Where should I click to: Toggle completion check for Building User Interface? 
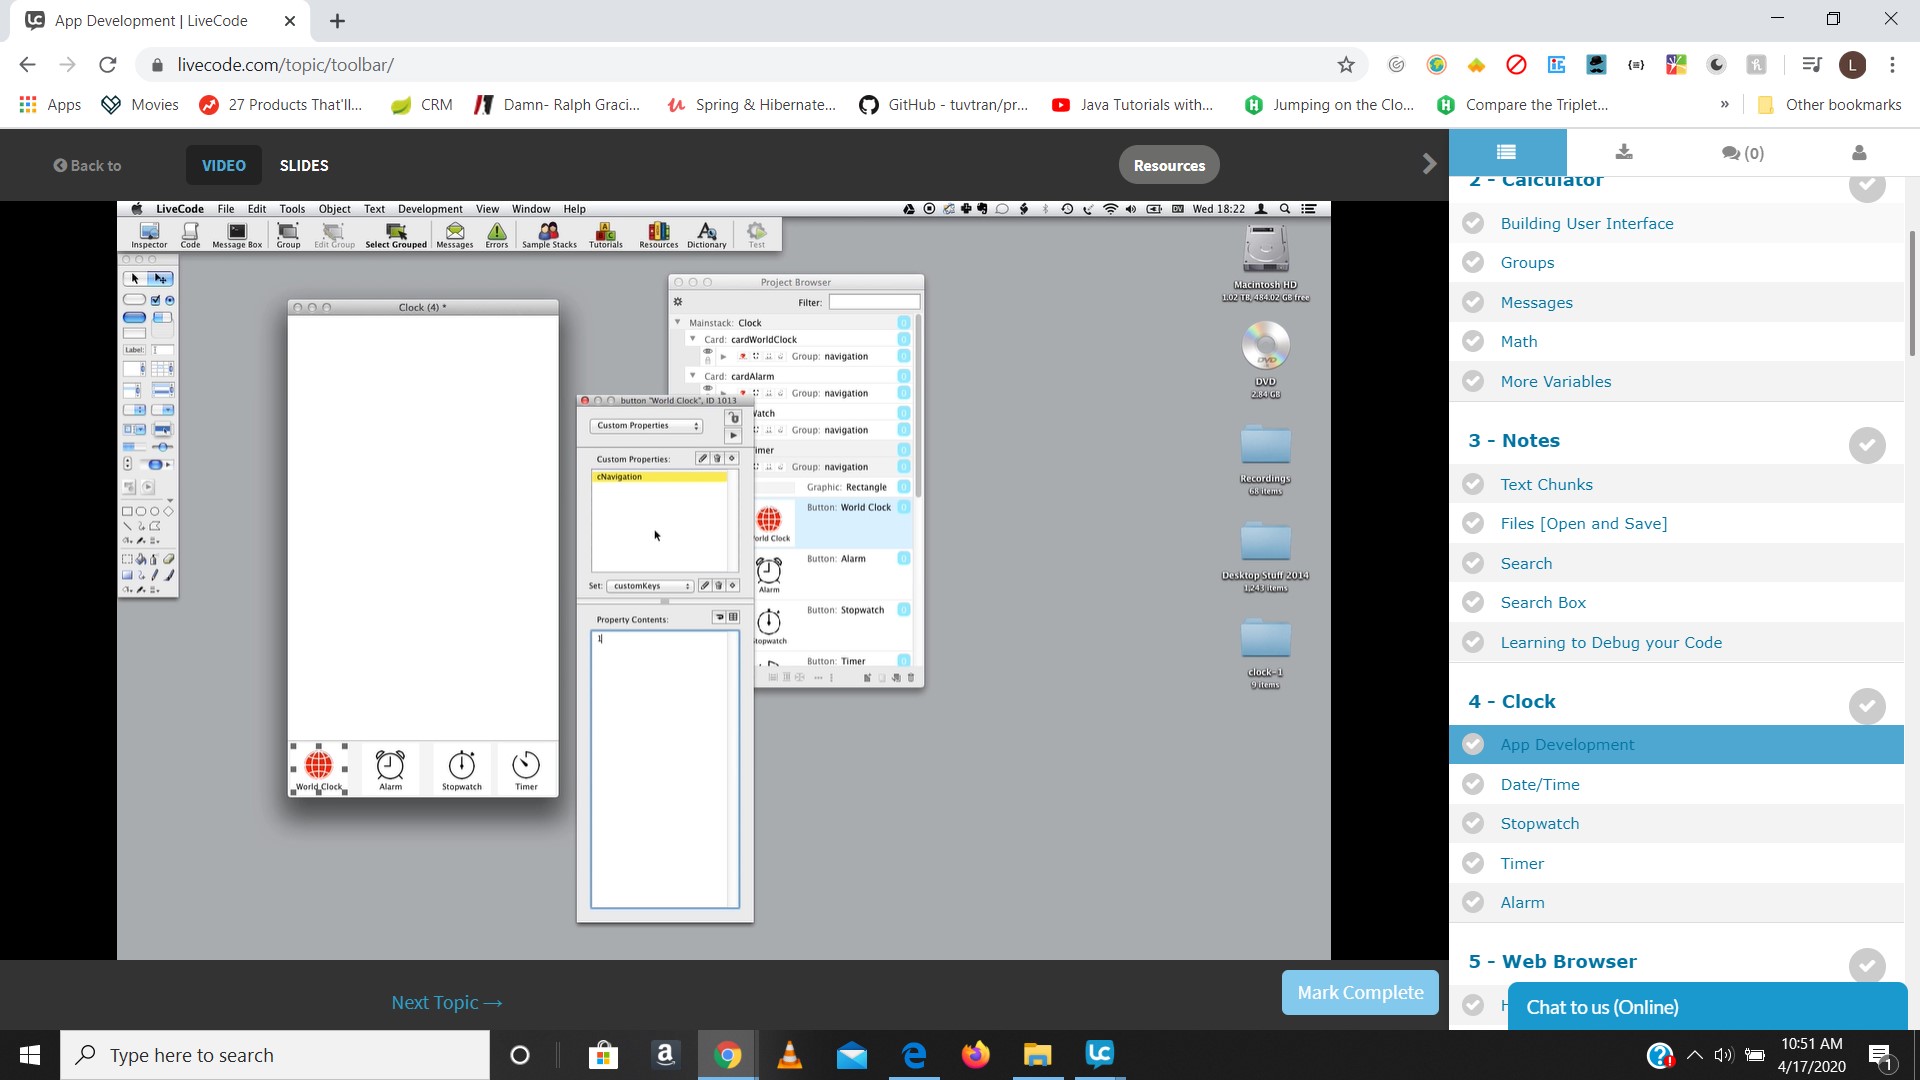click(1473, 223)
